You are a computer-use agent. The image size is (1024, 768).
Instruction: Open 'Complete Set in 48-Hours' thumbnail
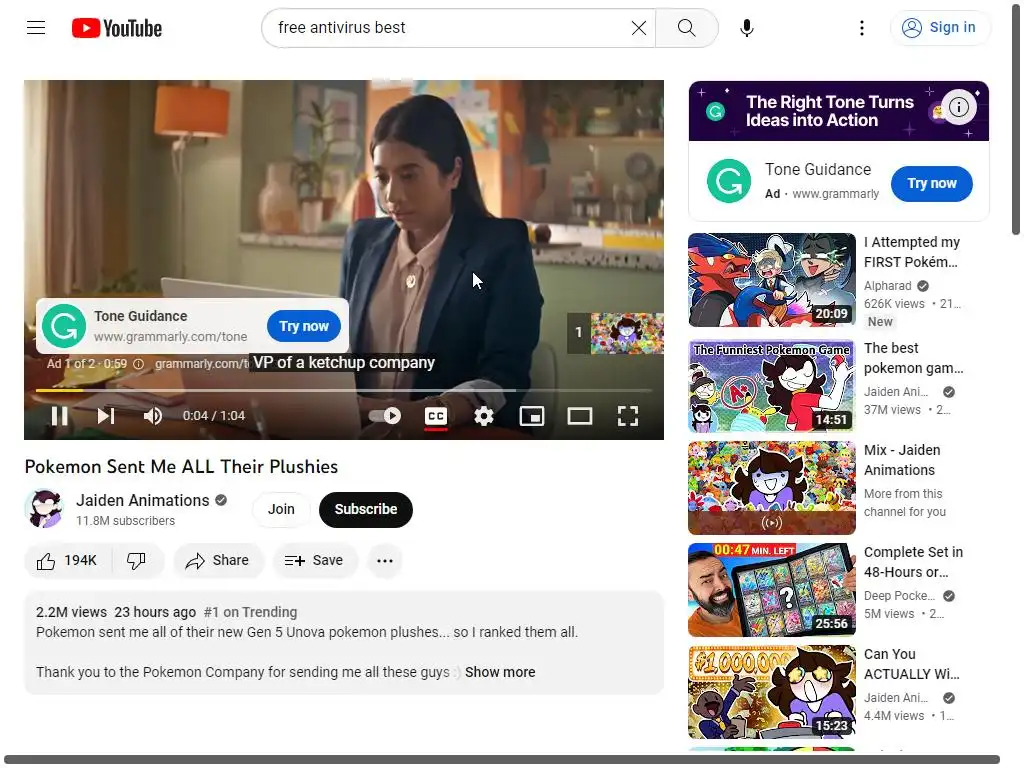771,590
